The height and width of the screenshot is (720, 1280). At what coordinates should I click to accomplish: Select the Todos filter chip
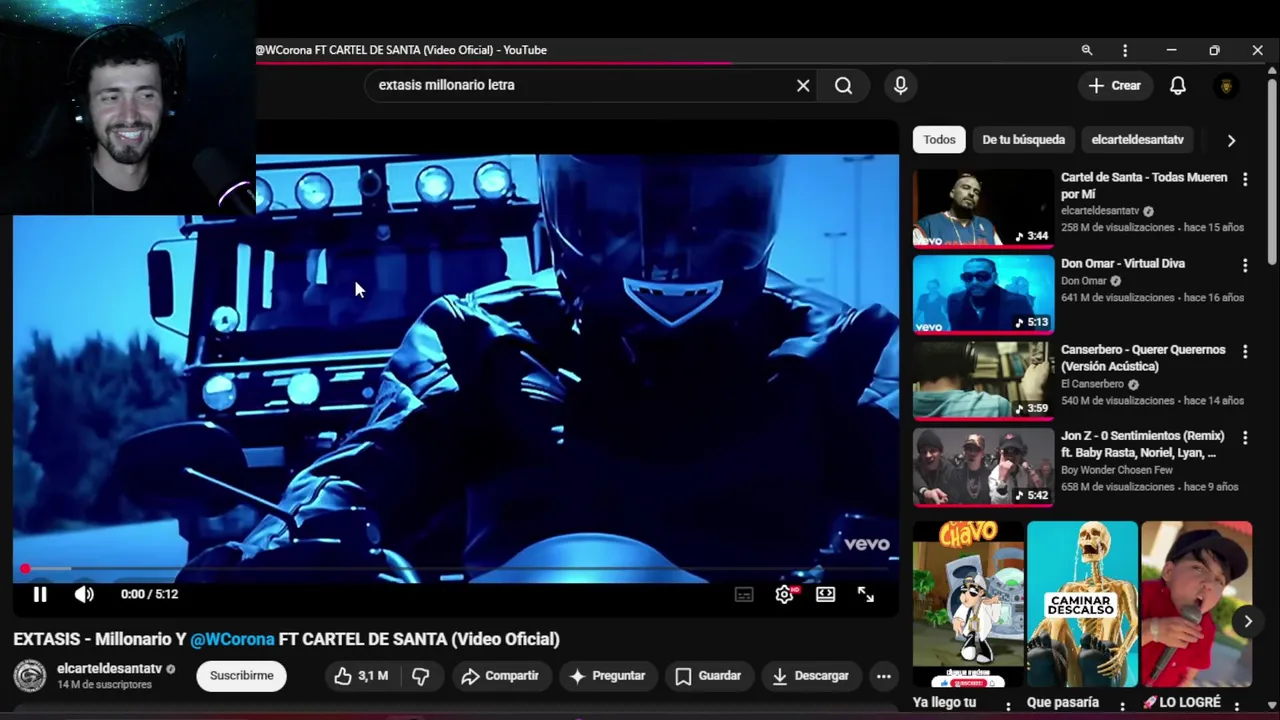[939, 140]
